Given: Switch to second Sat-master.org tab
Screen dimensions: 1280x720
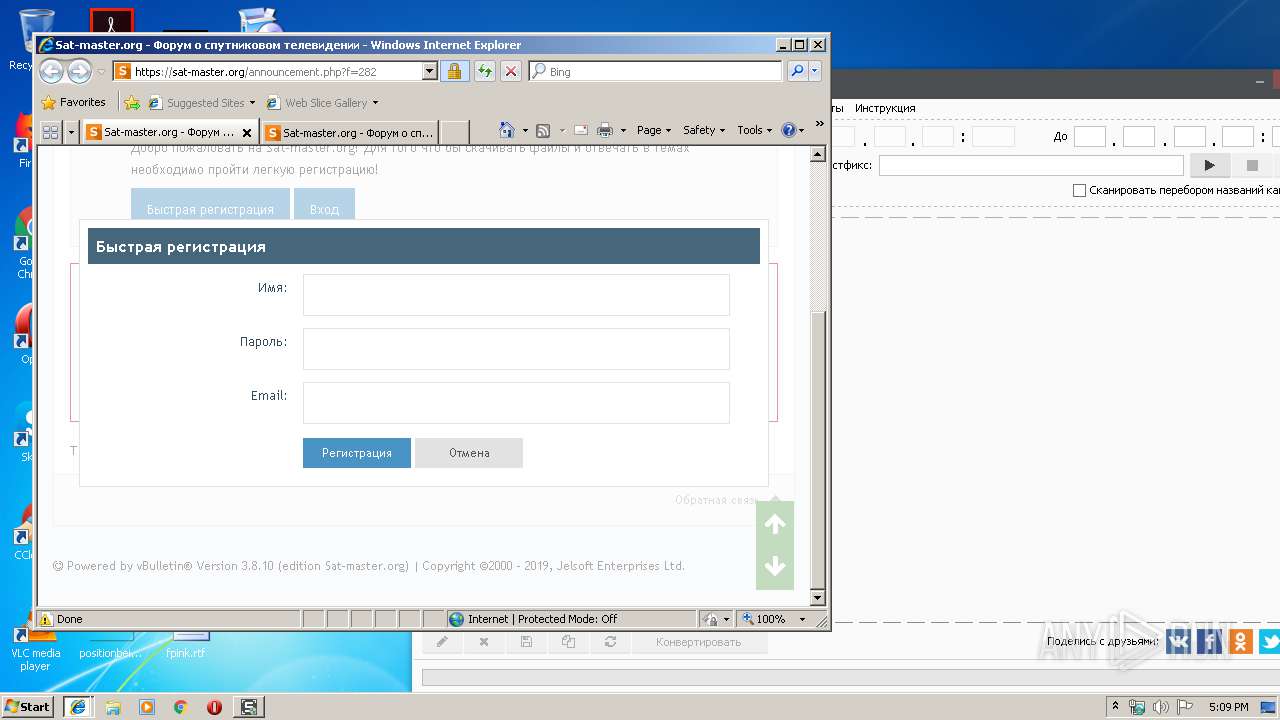Looking at the screenshot, I should pos(350,132).
